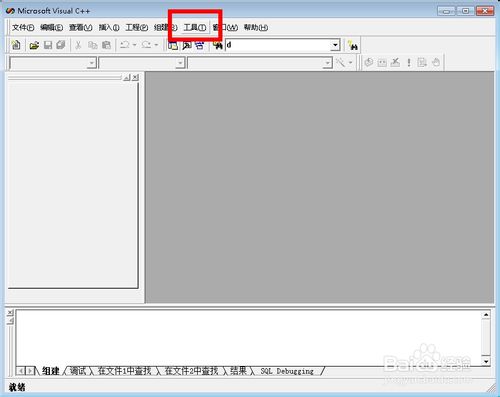Image resolution: width=500 pixels, height=397 pixels.
Task: Switch to the 在文件2中查找 tab
Action: (191, 371)
